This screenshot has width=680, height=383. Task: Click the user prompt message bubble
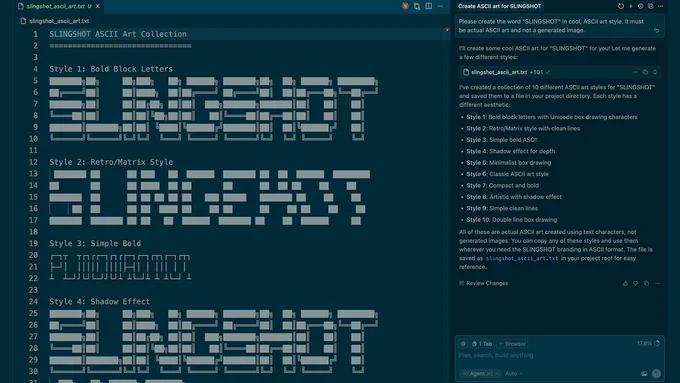click(560, 26)
